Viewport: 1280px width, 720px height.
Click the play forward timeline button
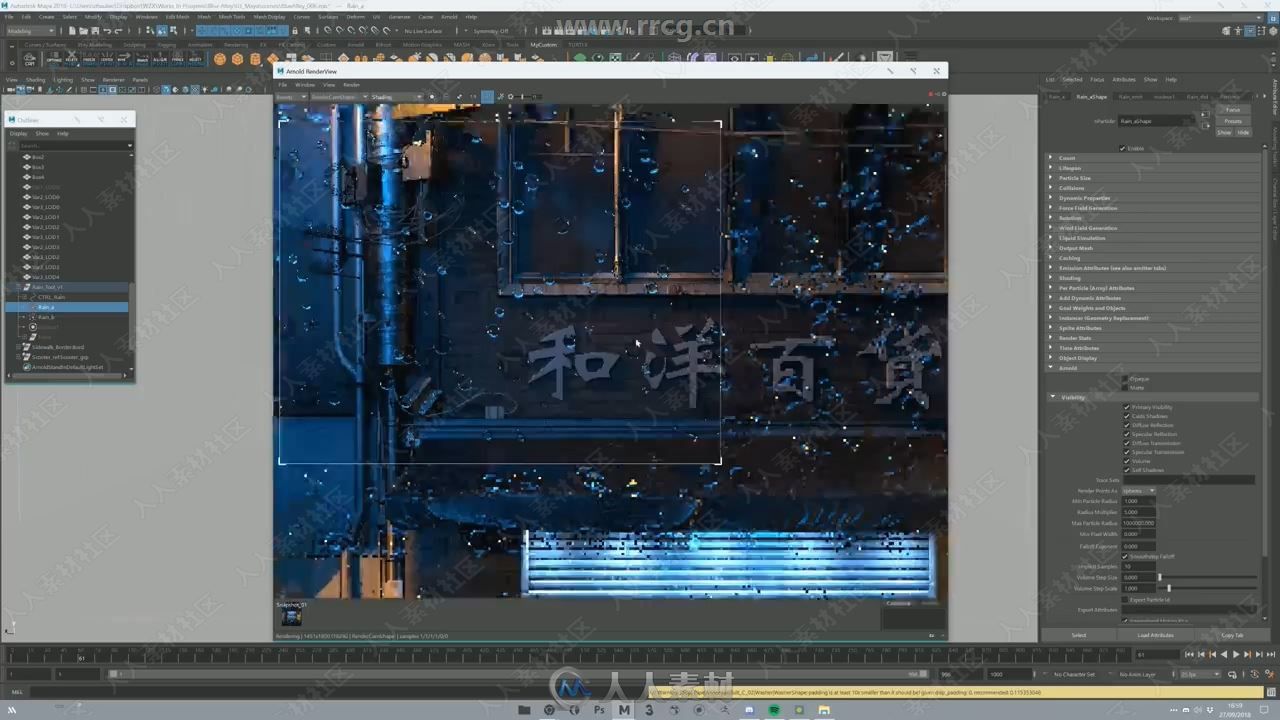tap(1235, 654)
